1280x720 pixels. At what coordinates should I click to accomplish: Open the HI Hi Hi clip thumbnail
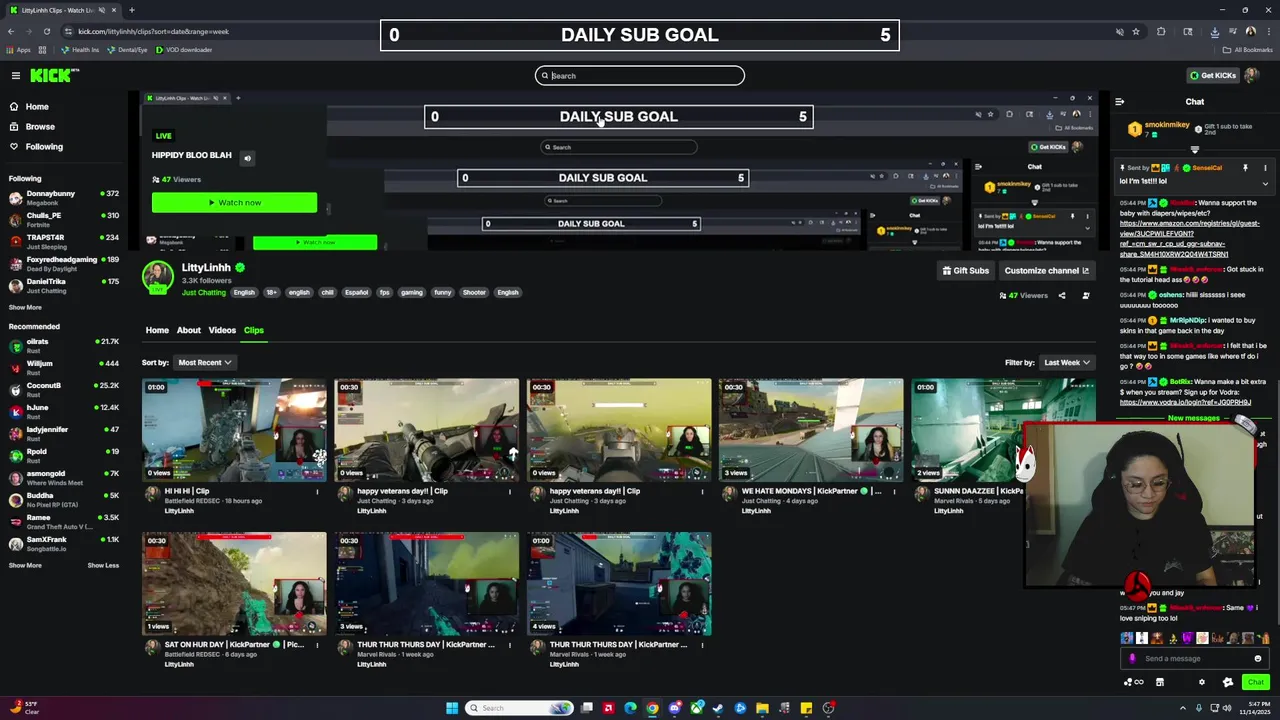[x=234, y=430]
